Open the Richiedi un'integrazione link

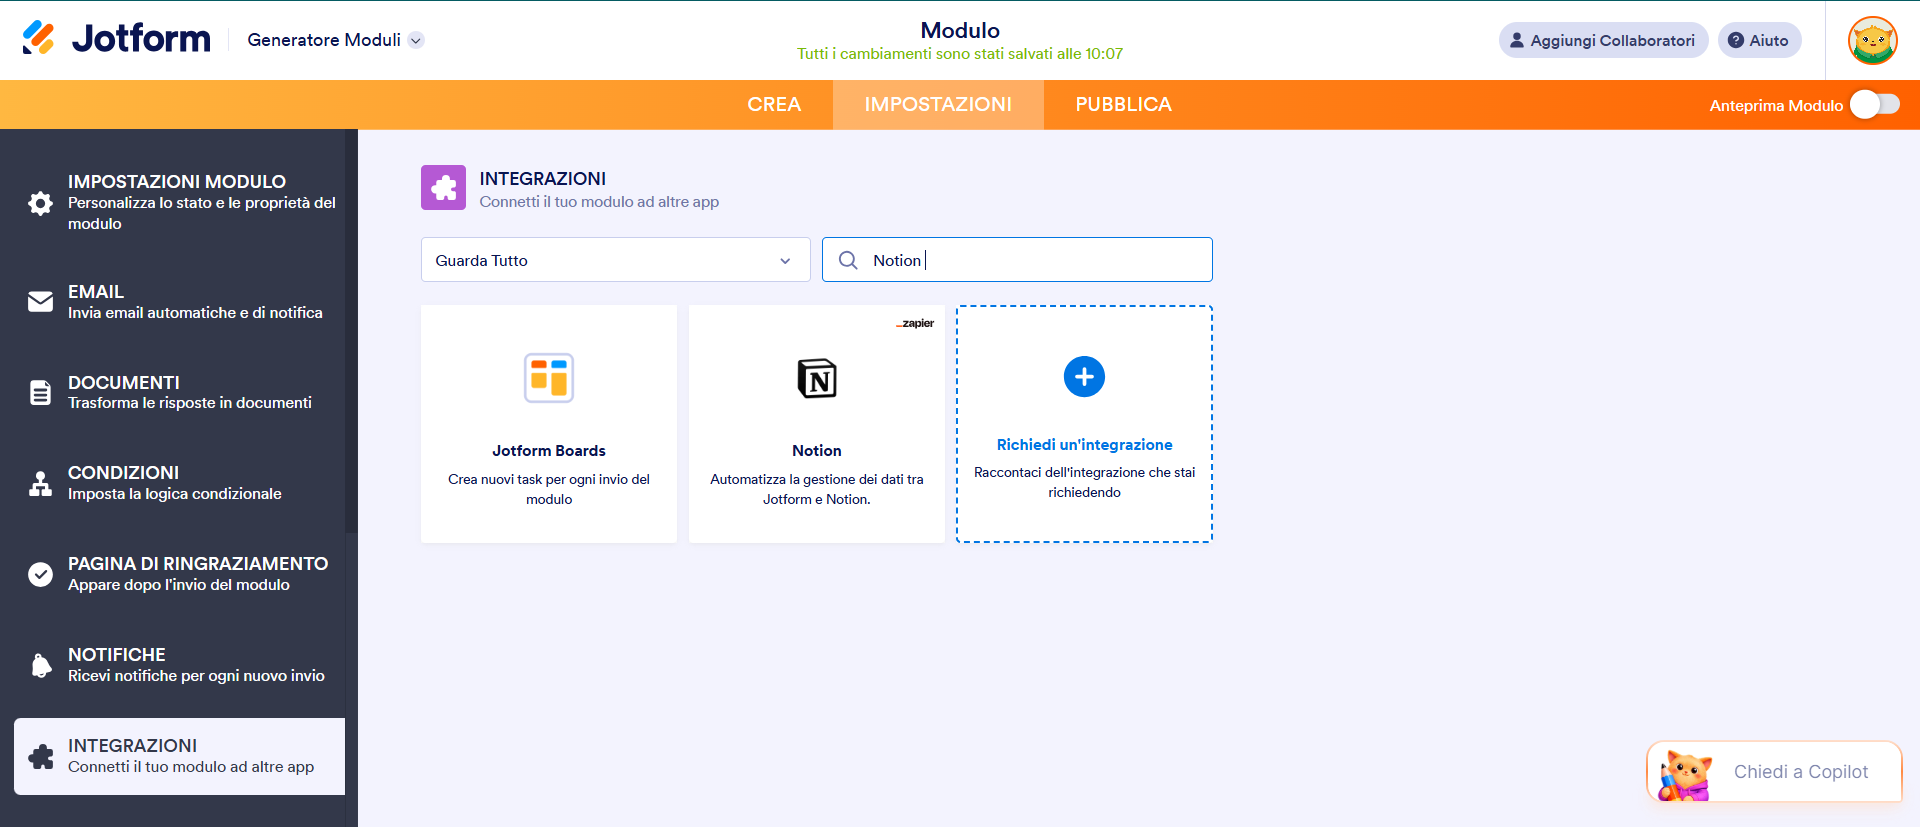point(1084,445)
